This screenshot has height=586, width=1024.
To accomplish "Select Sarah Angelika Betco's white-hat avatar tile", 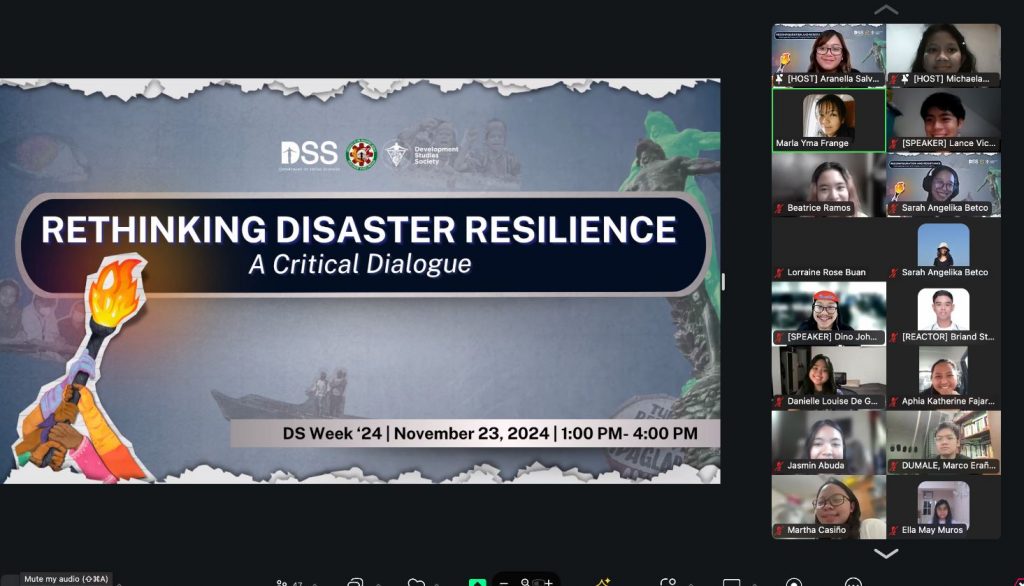I will (944, 249).
